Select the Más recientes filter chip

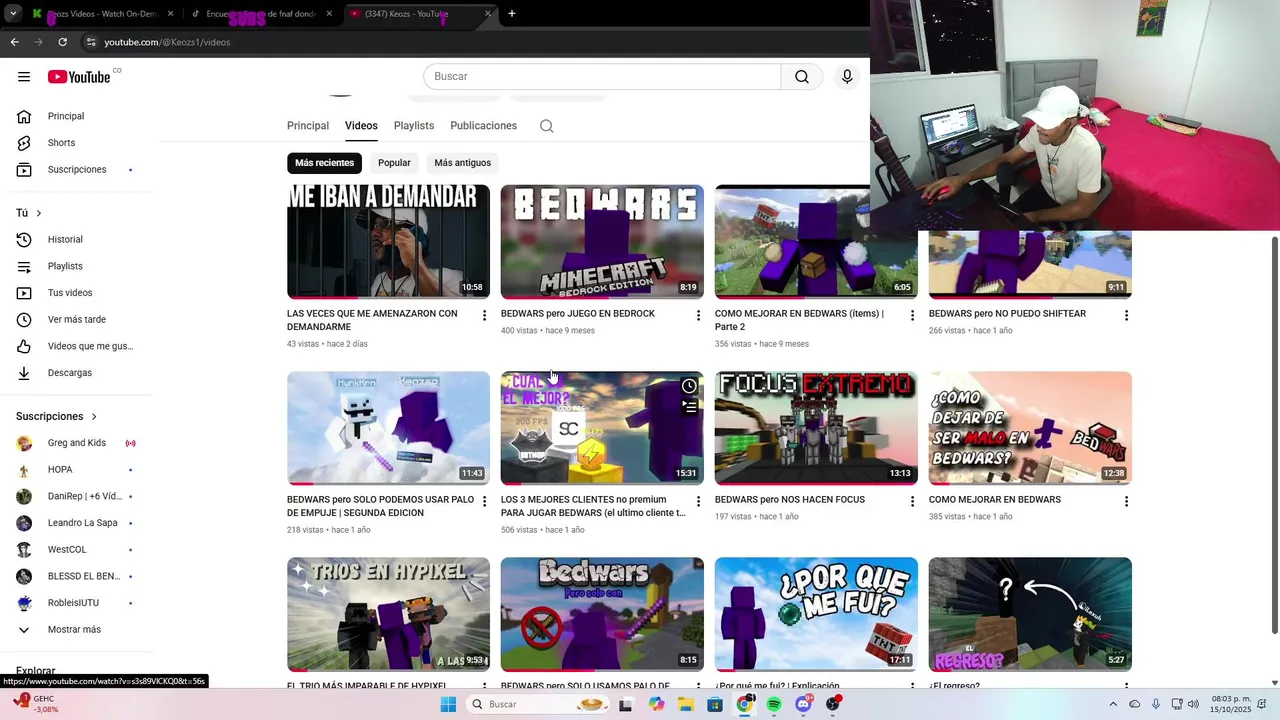324,163
